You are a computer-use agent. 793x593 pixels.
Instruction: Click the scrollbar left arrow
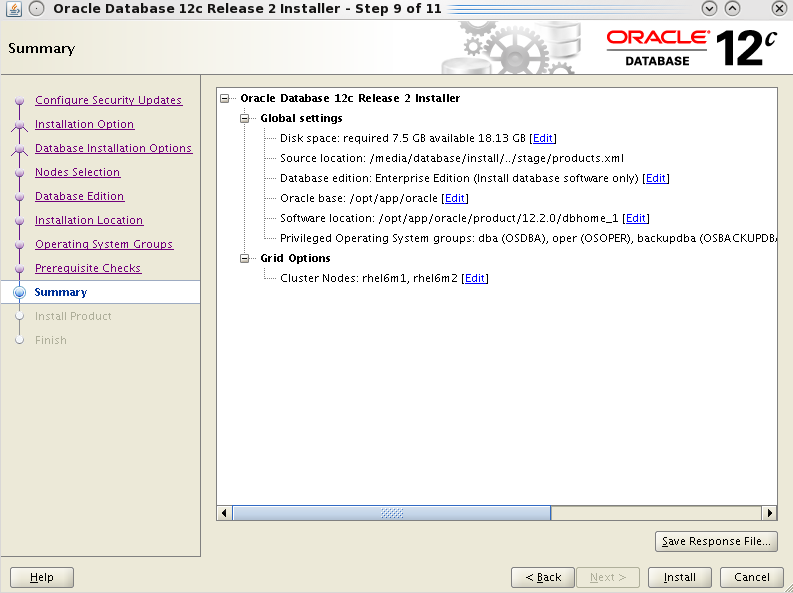coord(225,513)
